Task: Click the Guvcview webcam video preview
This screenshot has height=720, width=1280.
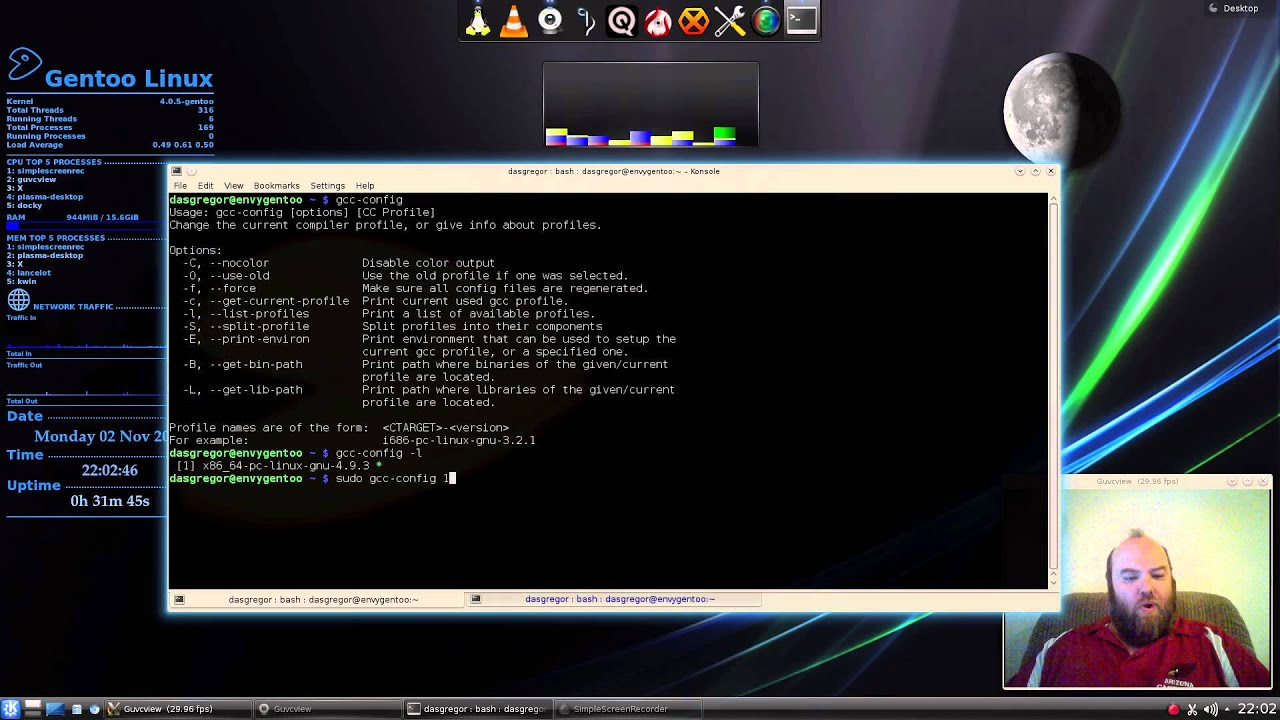Action: 1138,588
